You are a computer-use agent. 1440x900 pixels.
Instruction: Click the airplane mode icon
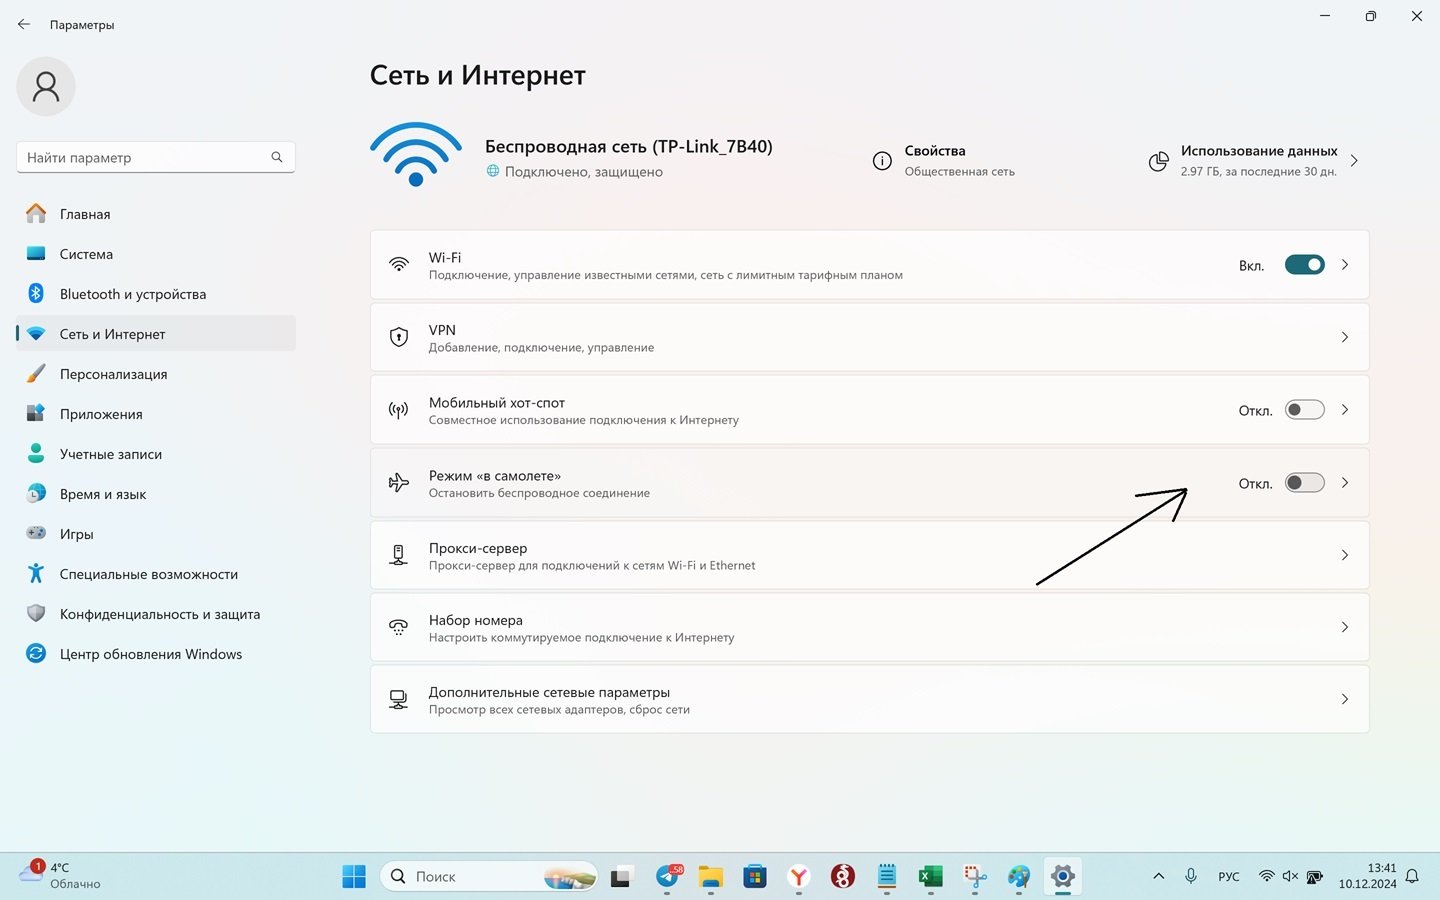coord(399,483)
